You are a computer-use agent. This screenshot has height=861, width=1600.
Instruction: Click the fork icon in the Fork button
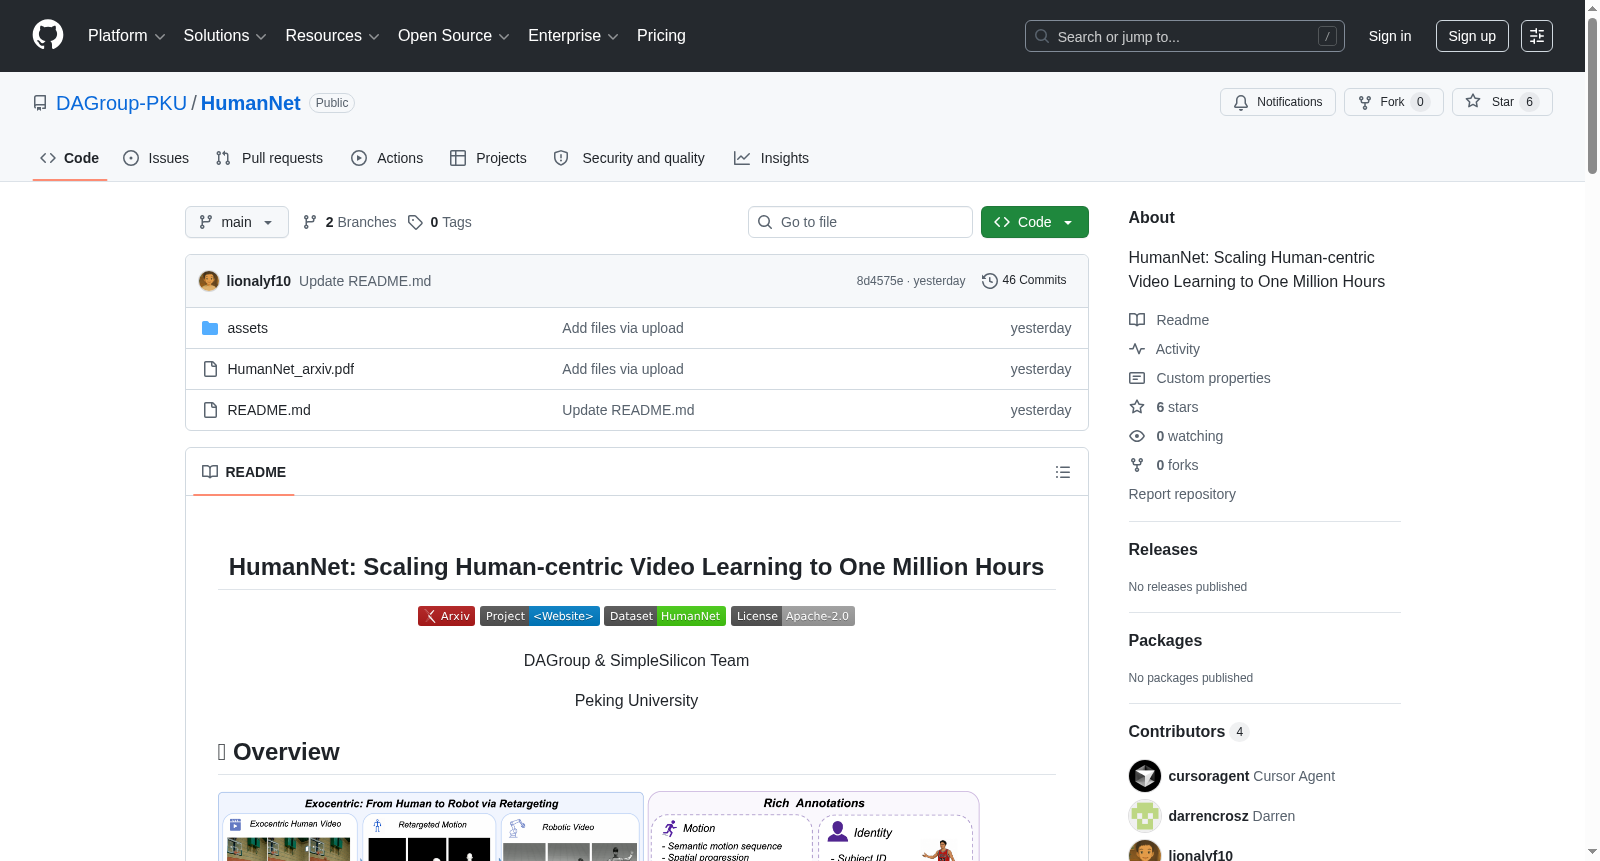click(x=1365, y=102)
